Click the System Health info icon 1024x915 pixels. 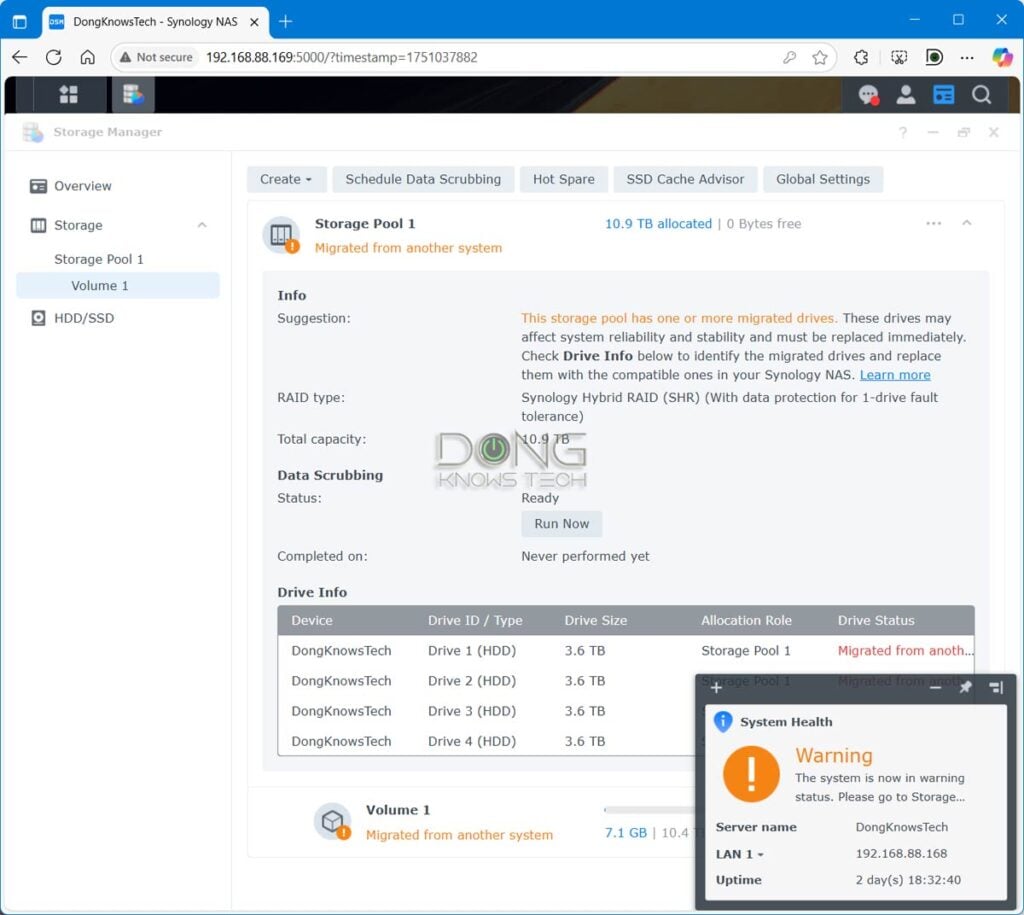click(x=723, y=722)
